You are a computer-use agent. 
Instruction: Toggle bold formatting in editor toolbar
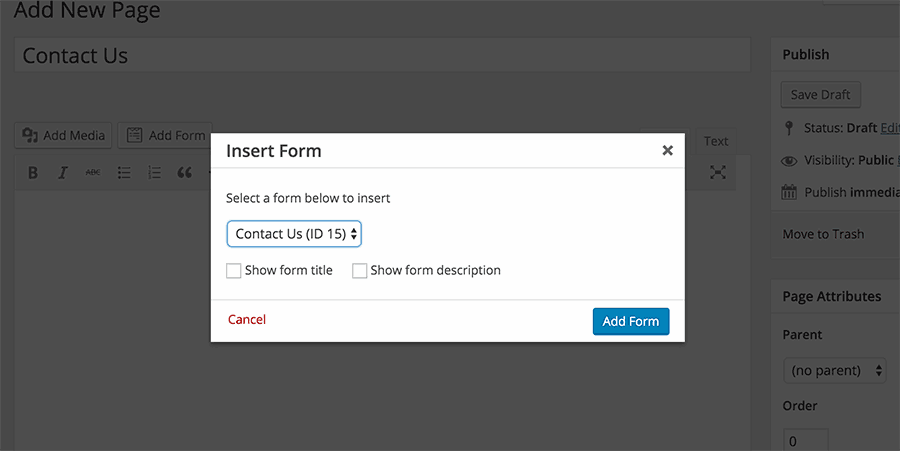[33, 173]
